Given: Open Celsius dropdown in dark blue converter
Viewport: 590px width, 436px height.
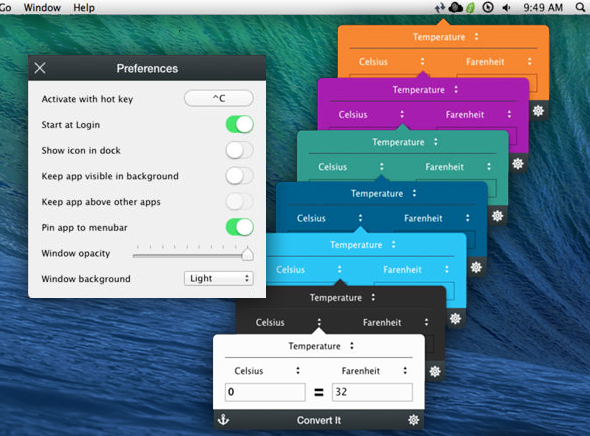Looking at the screenshot, I should (x=330, y=218).
